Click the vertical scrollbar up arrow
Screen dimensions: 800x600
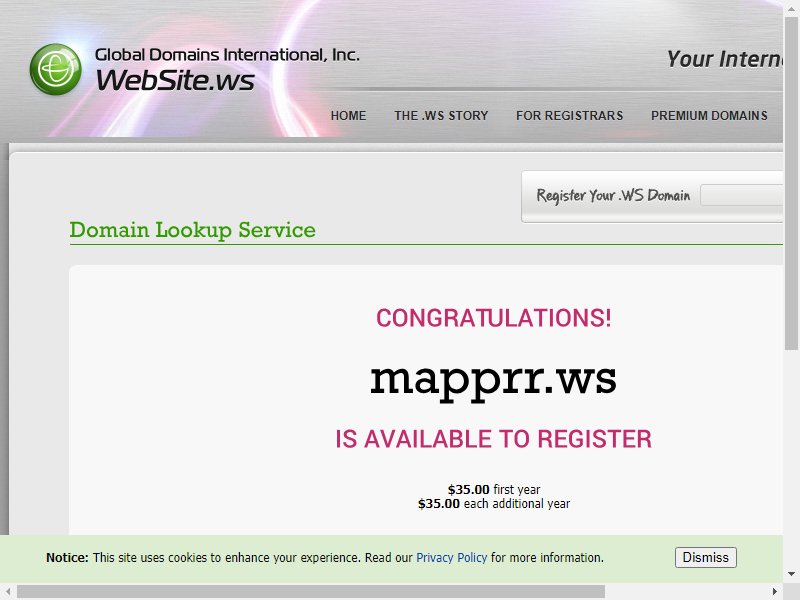791,8
